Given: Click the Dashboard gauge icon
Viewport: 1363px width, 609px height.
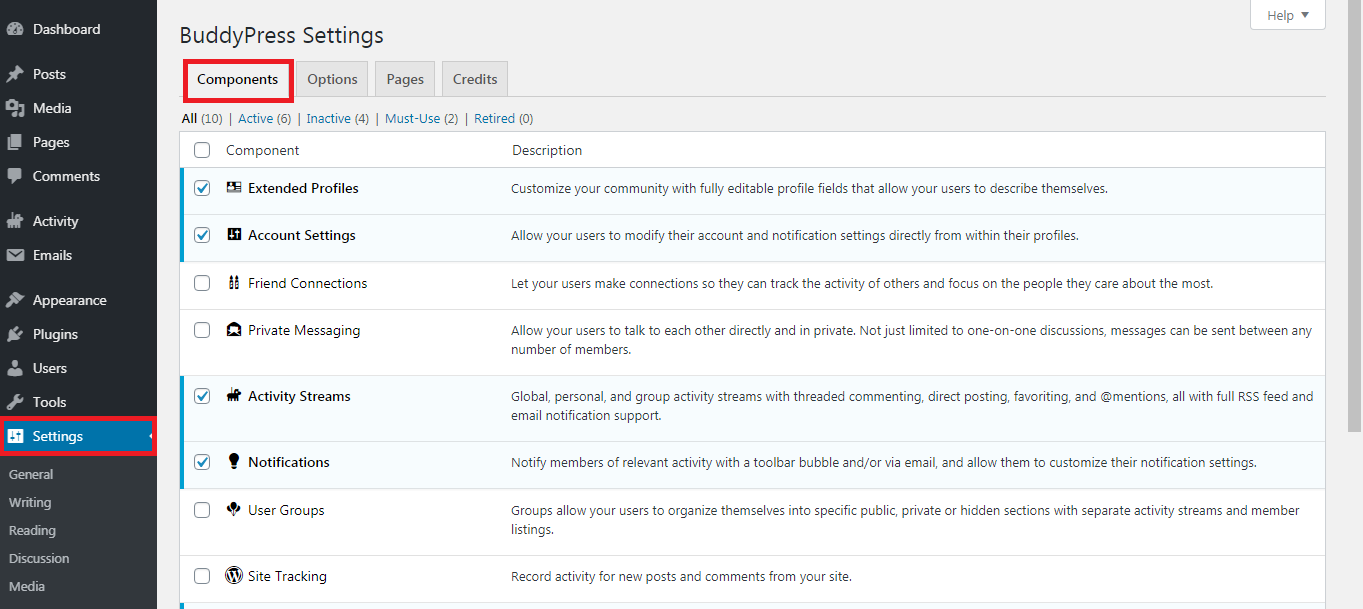Looking at the screenshot, I should point(15,30).
